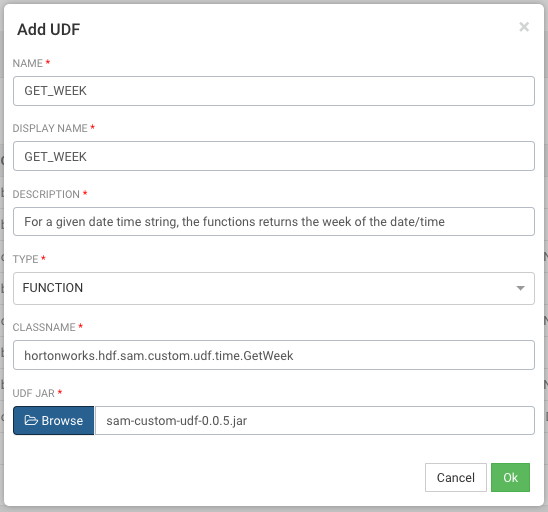Cancel adding the UDF

pyautogui.click(x=456, y=477)
